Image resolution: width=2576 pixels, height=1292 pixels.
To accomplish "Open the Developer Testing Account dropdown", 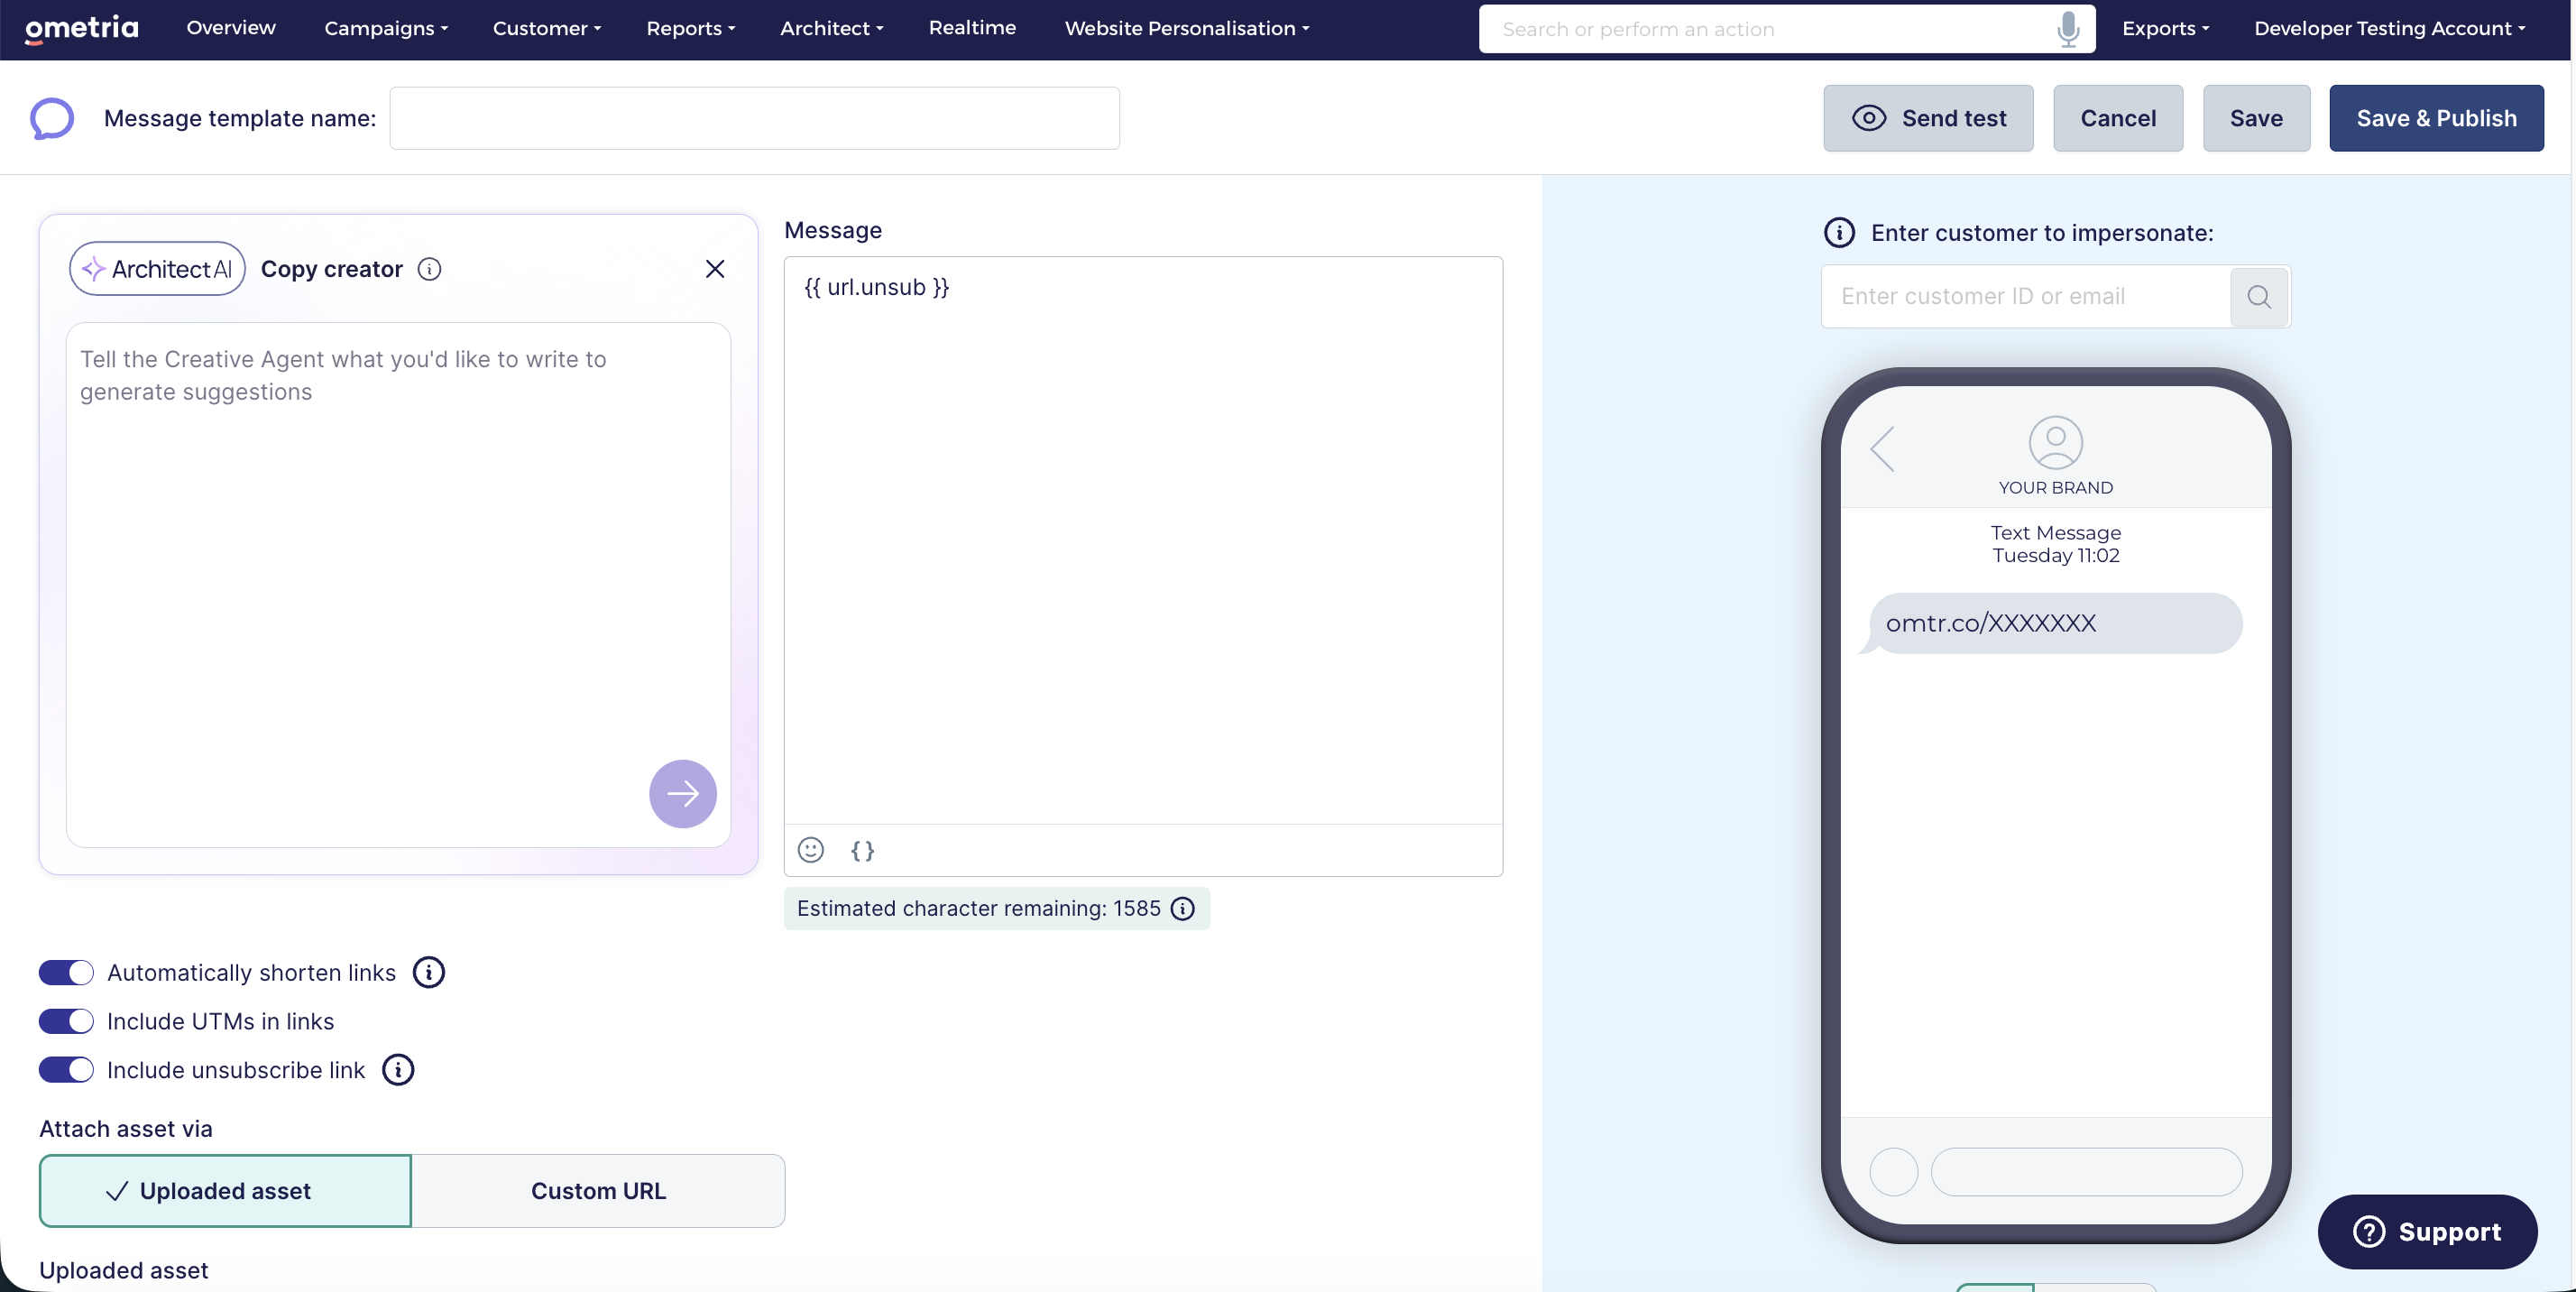I will [2390, 28].
